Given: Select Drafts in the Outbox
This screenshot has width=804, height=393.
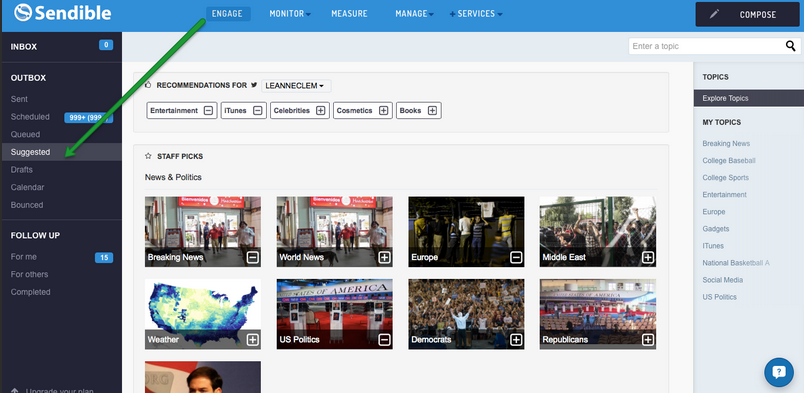Looking at the screenshot, I should pos(22,170).
